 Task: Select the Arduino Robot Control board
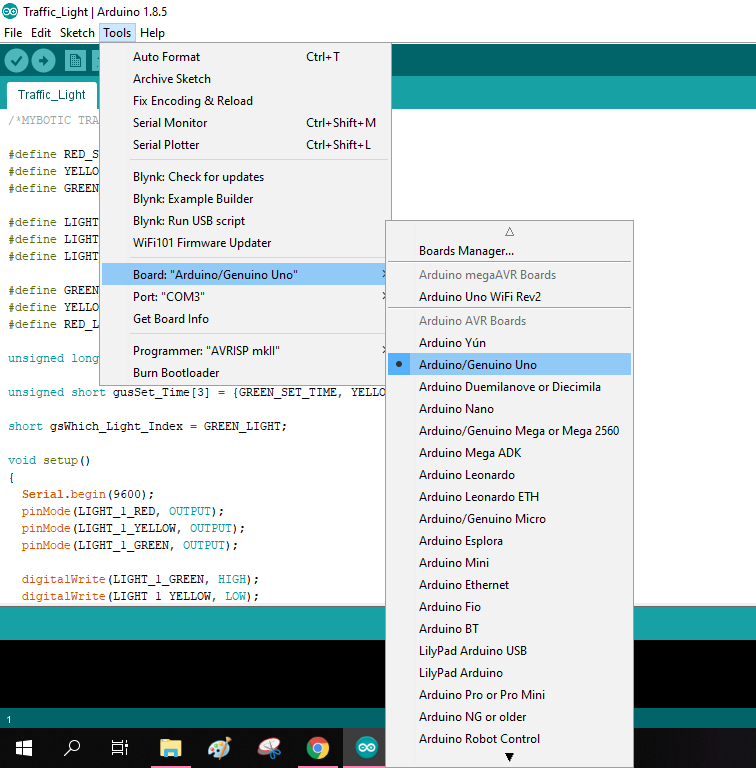click(x=509, y=740)
